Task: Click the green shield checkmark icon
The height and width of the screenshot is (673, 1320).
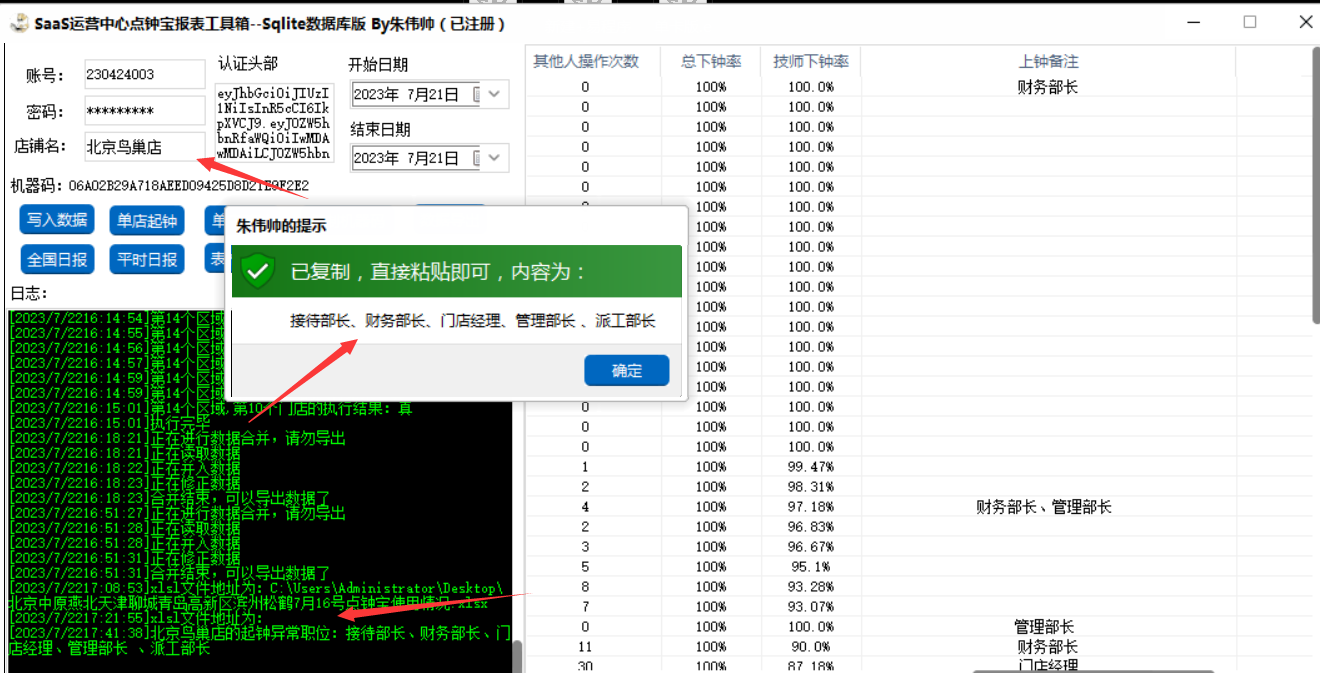Action: [258, 272]
